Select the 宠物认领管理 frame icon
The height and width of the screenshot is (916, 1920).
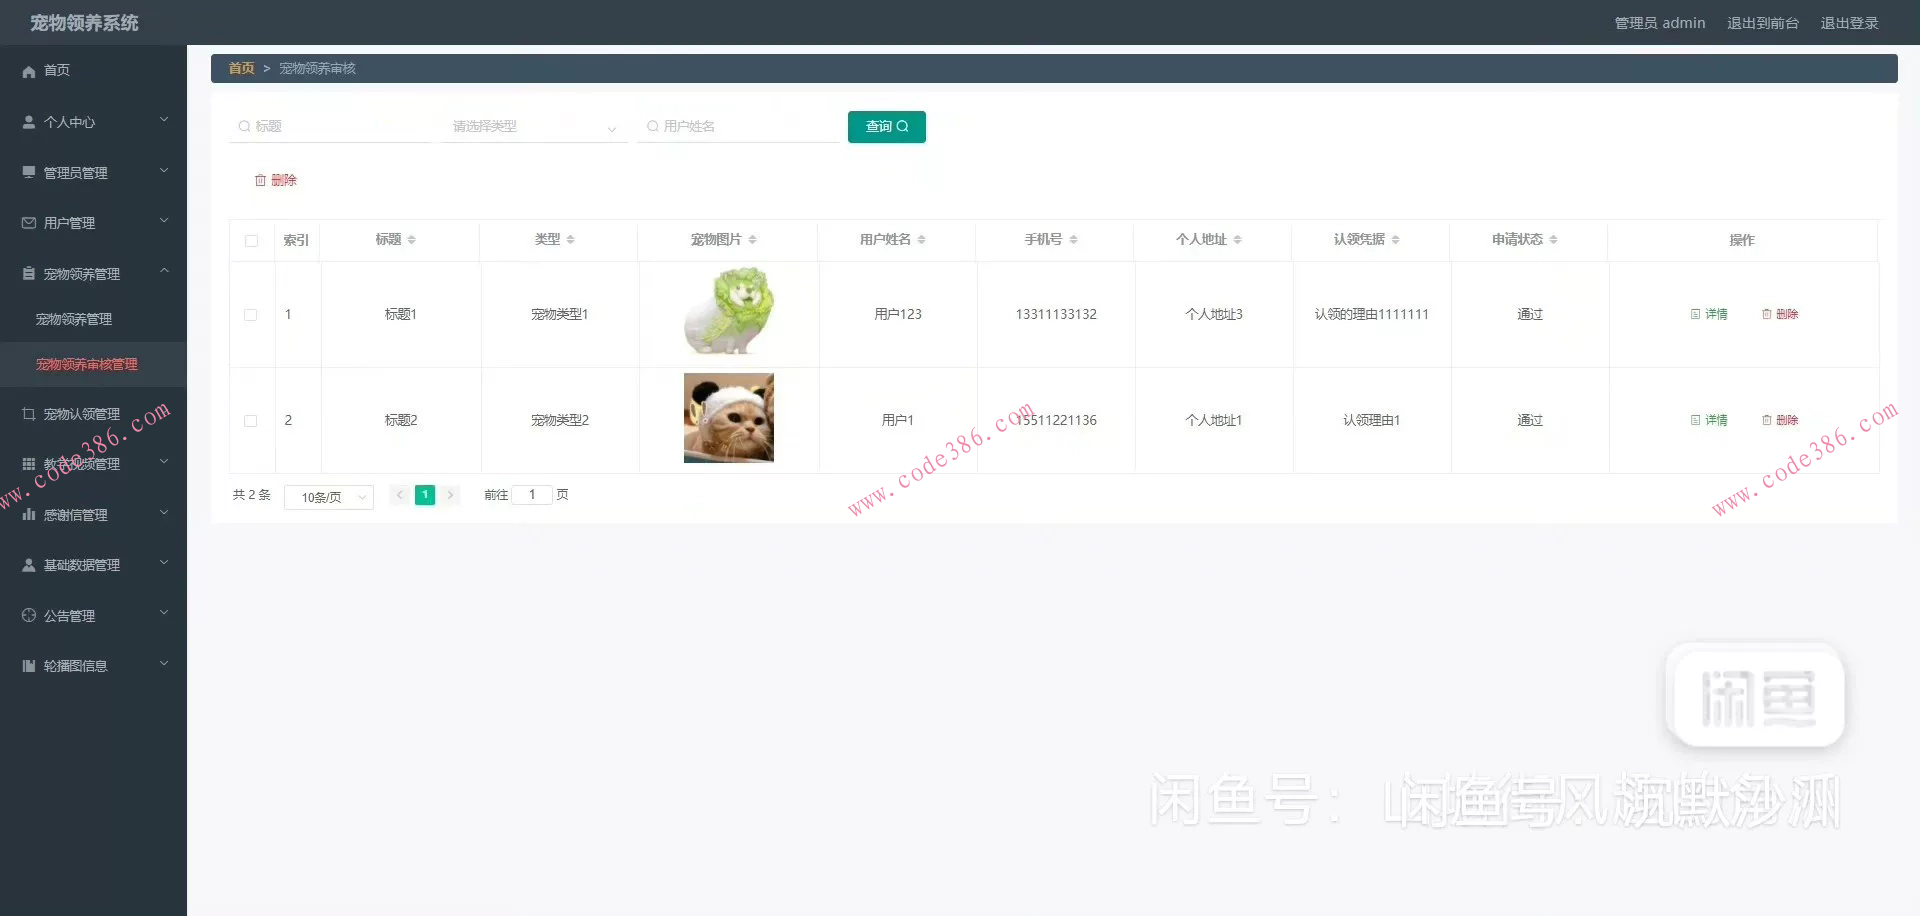tap(28, 413)
